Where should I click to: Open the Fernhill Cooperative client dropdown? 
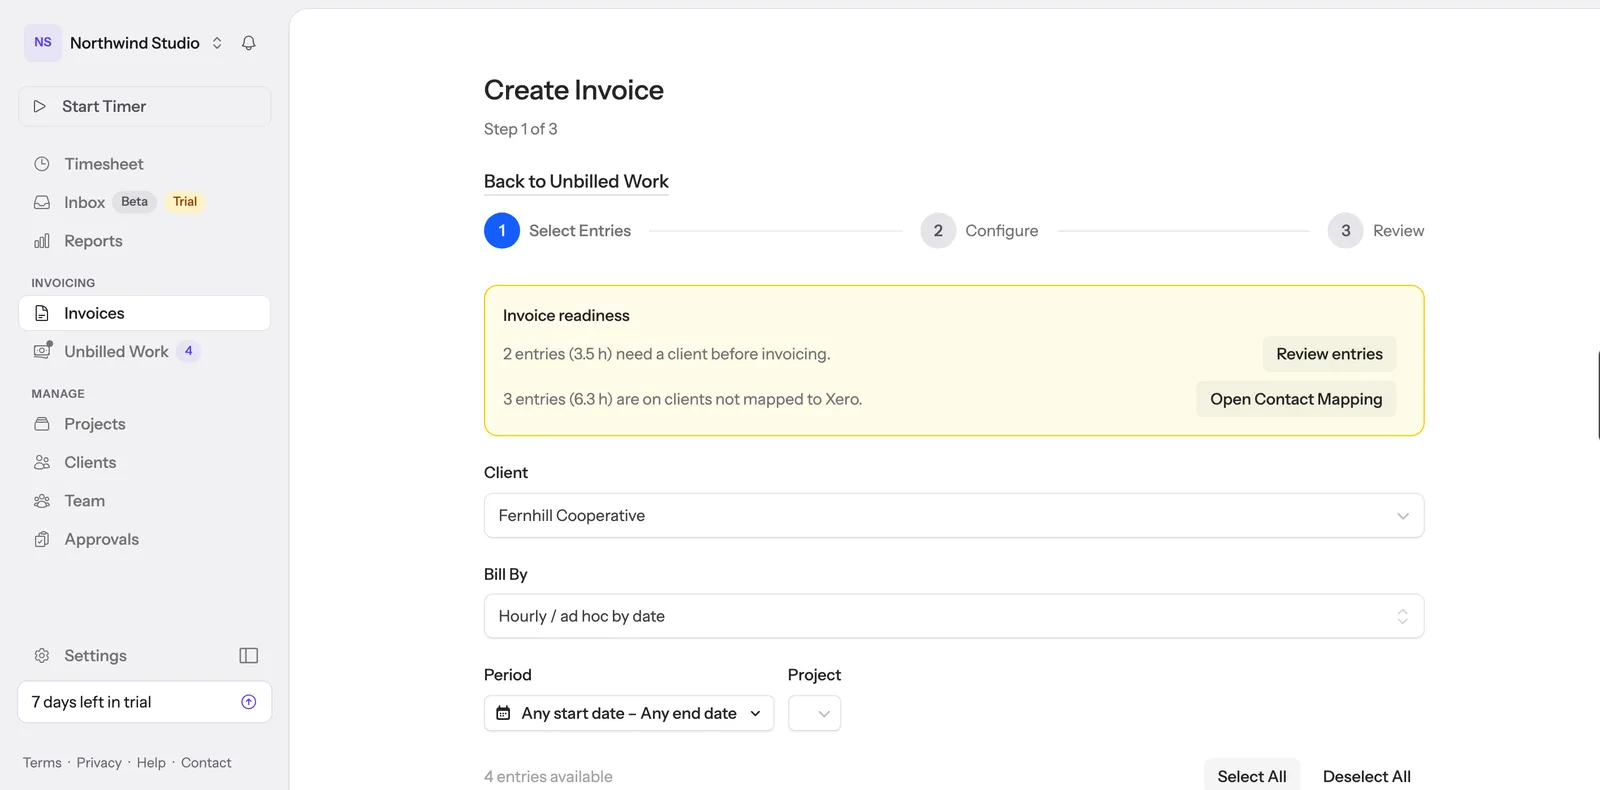(954, 516)
